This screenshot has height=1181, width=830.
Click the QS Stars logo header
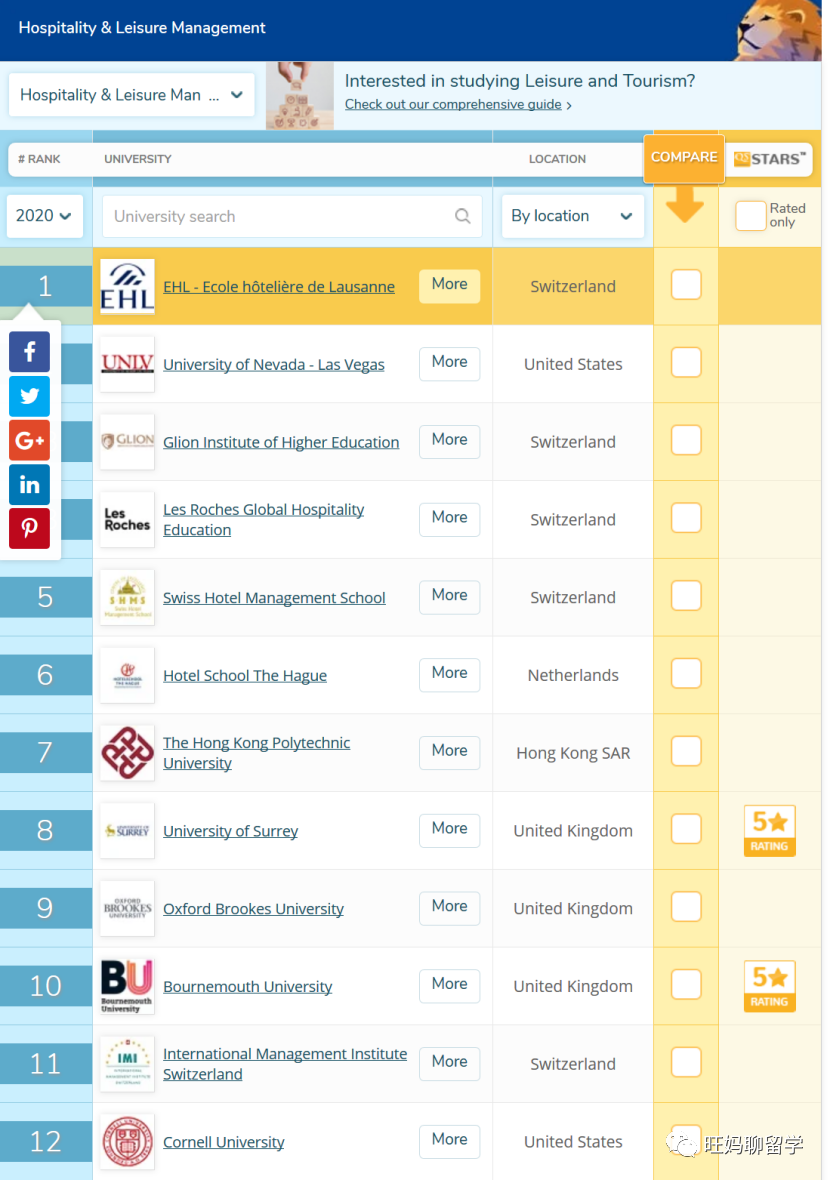click(769, 159)
